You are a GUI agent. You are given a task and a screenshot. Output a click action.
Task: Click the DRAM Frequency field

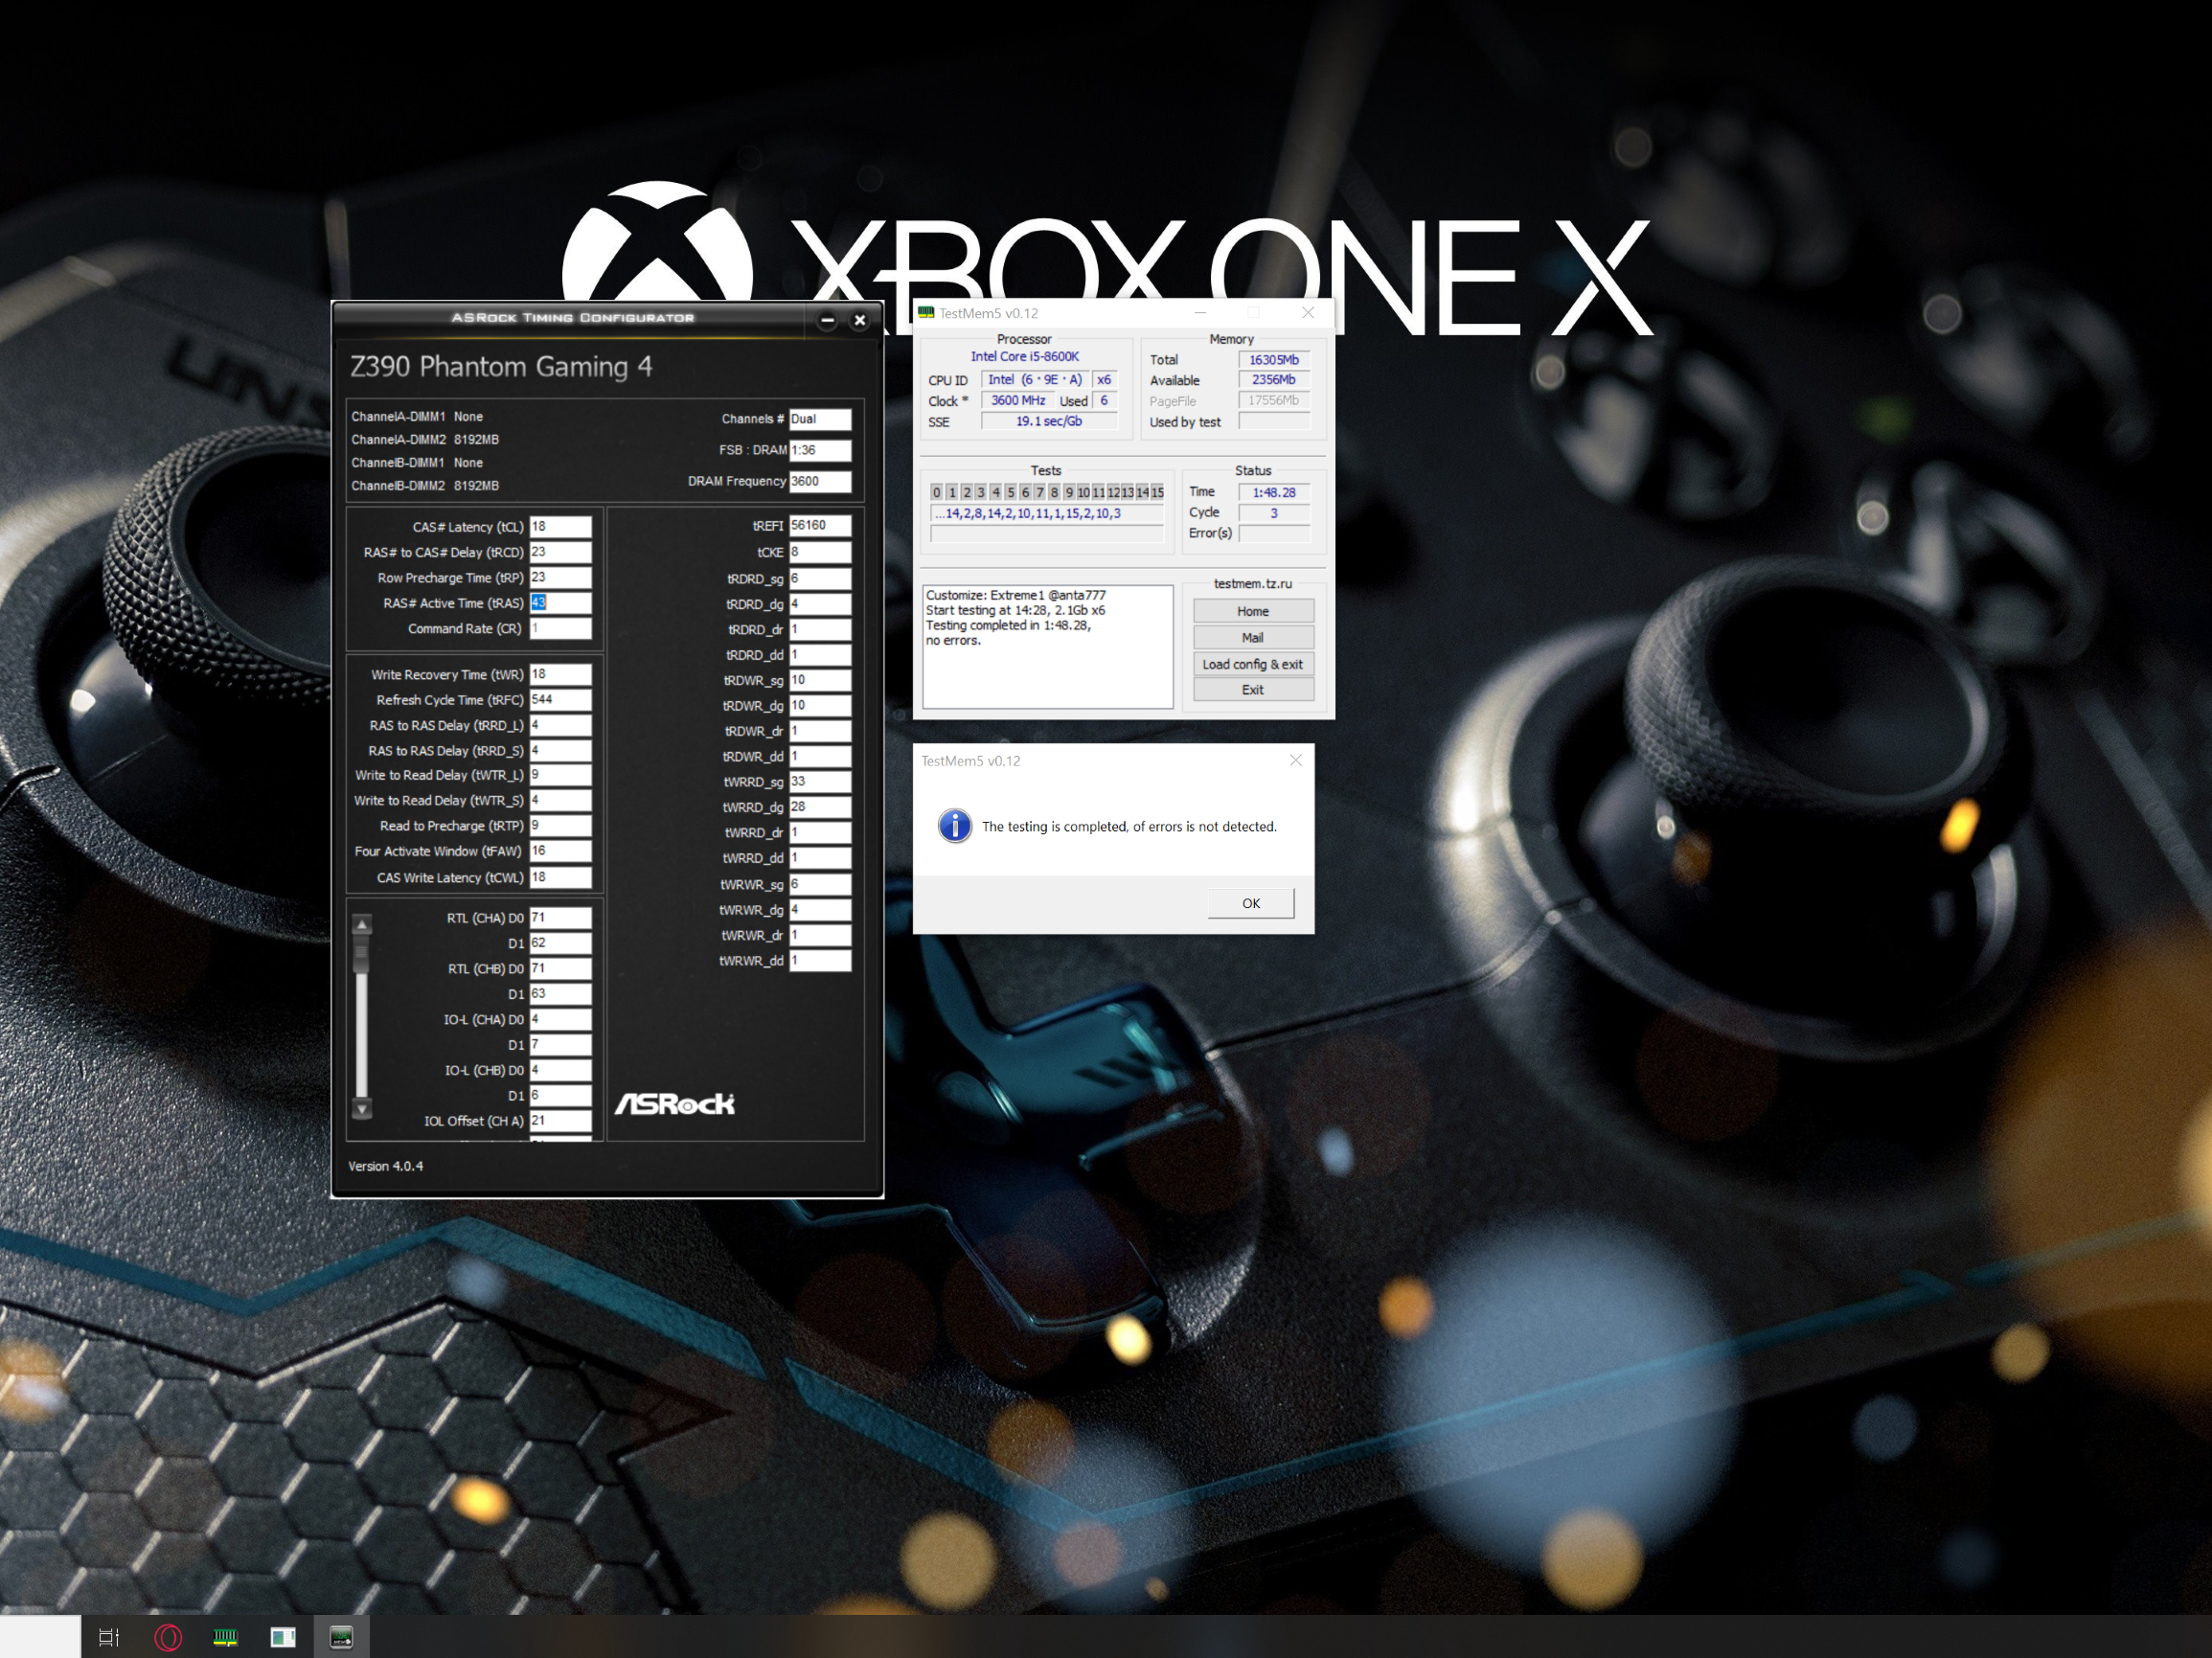[x=820, y=481]
